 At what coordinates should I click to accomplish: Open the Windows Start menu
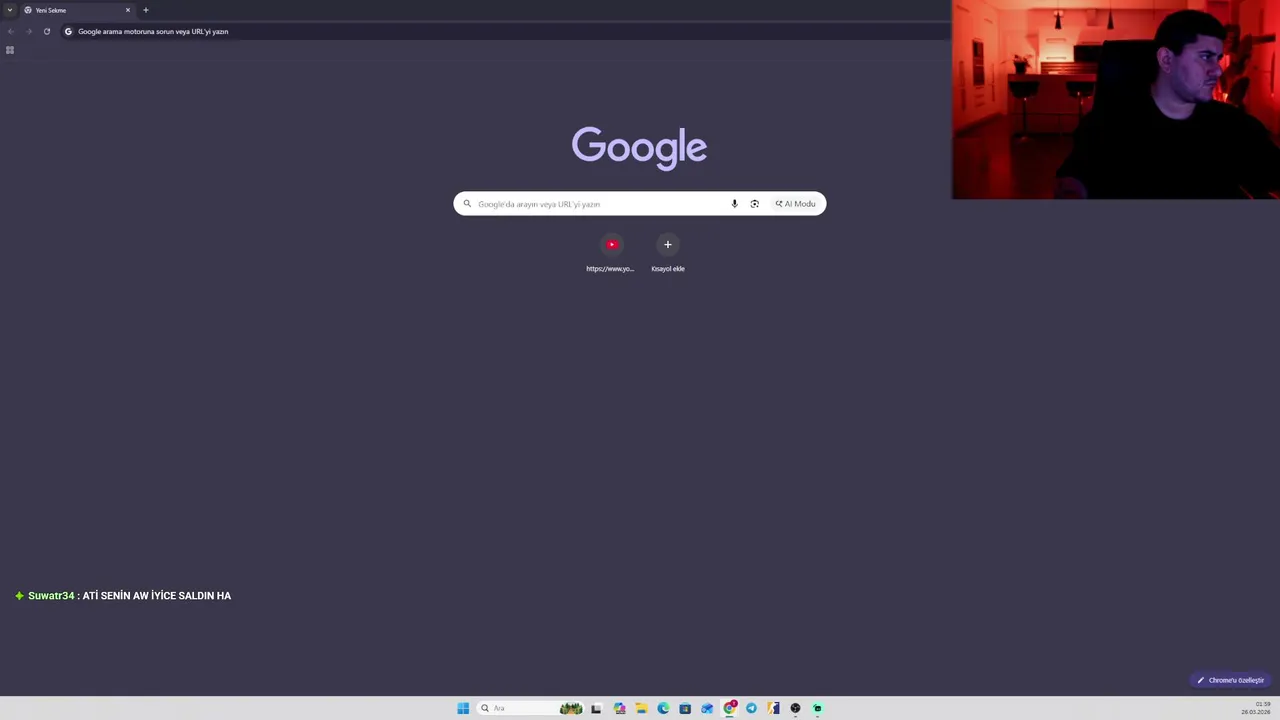pyautogui.click(x=463, y=708)
